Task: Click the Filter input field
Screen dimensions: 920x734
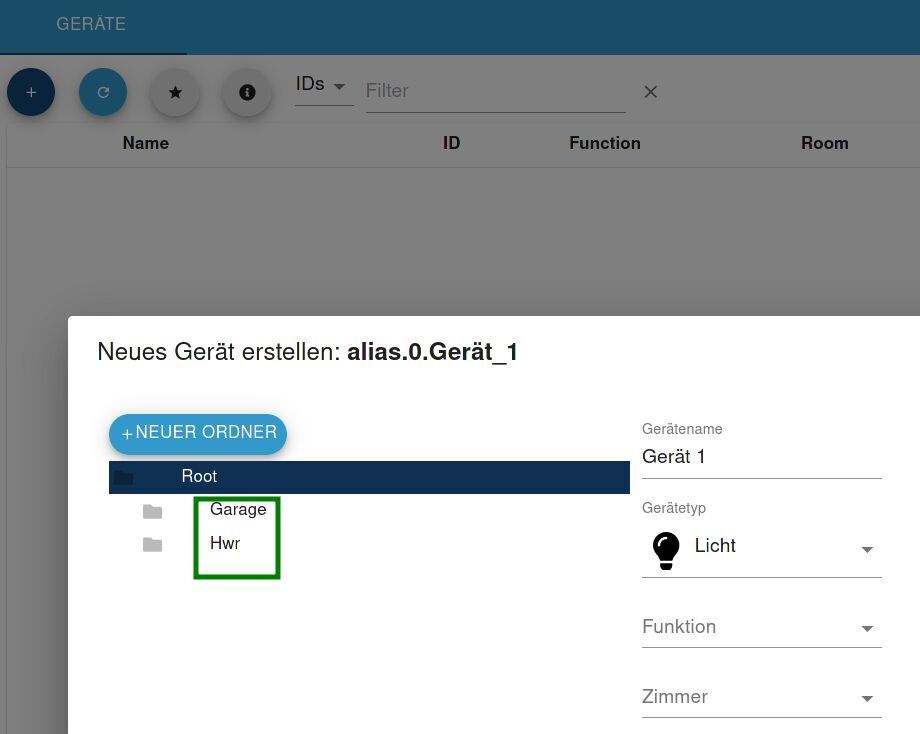Action: point(494,91)
